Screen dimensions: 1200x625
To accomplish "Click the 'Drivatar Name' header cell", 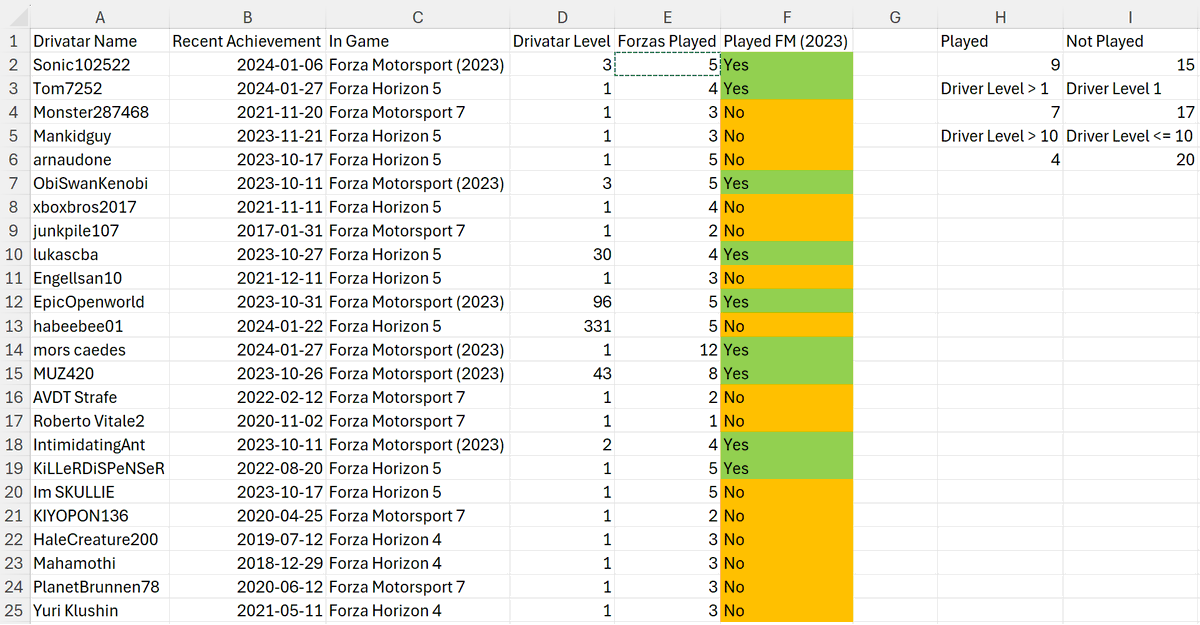I will 100,41.
